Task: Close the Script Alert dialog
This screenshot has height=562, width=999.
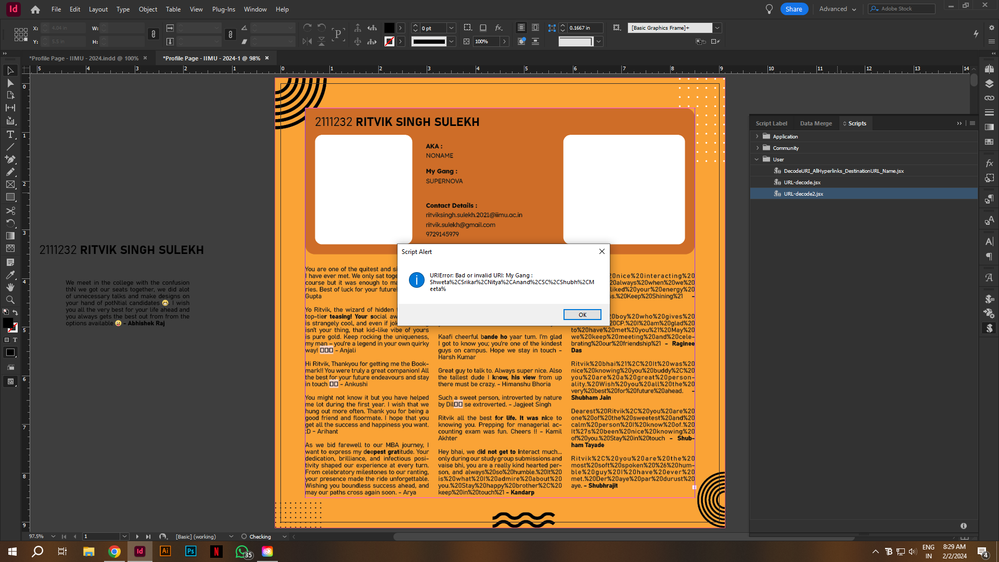Action: 601,252
